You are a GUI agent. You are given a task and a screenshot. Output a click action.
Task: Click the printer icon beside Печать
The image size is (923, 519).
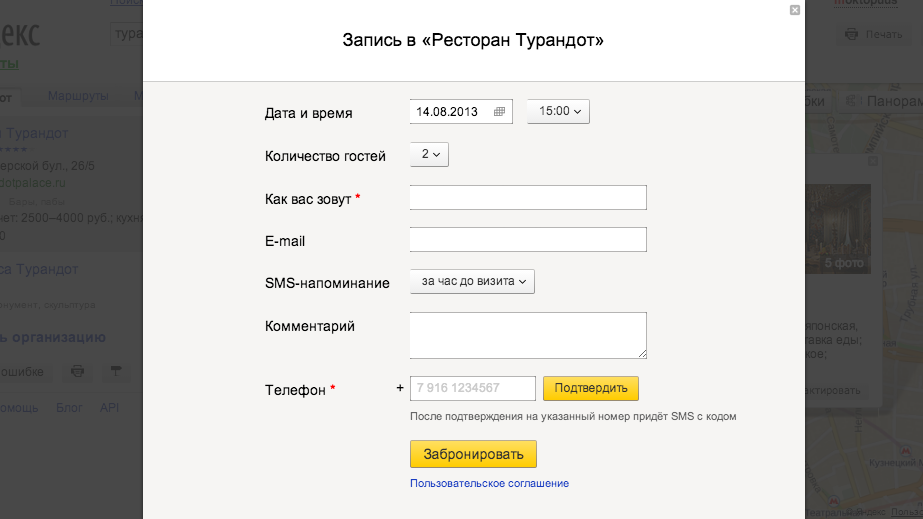[x=851, y=34]
